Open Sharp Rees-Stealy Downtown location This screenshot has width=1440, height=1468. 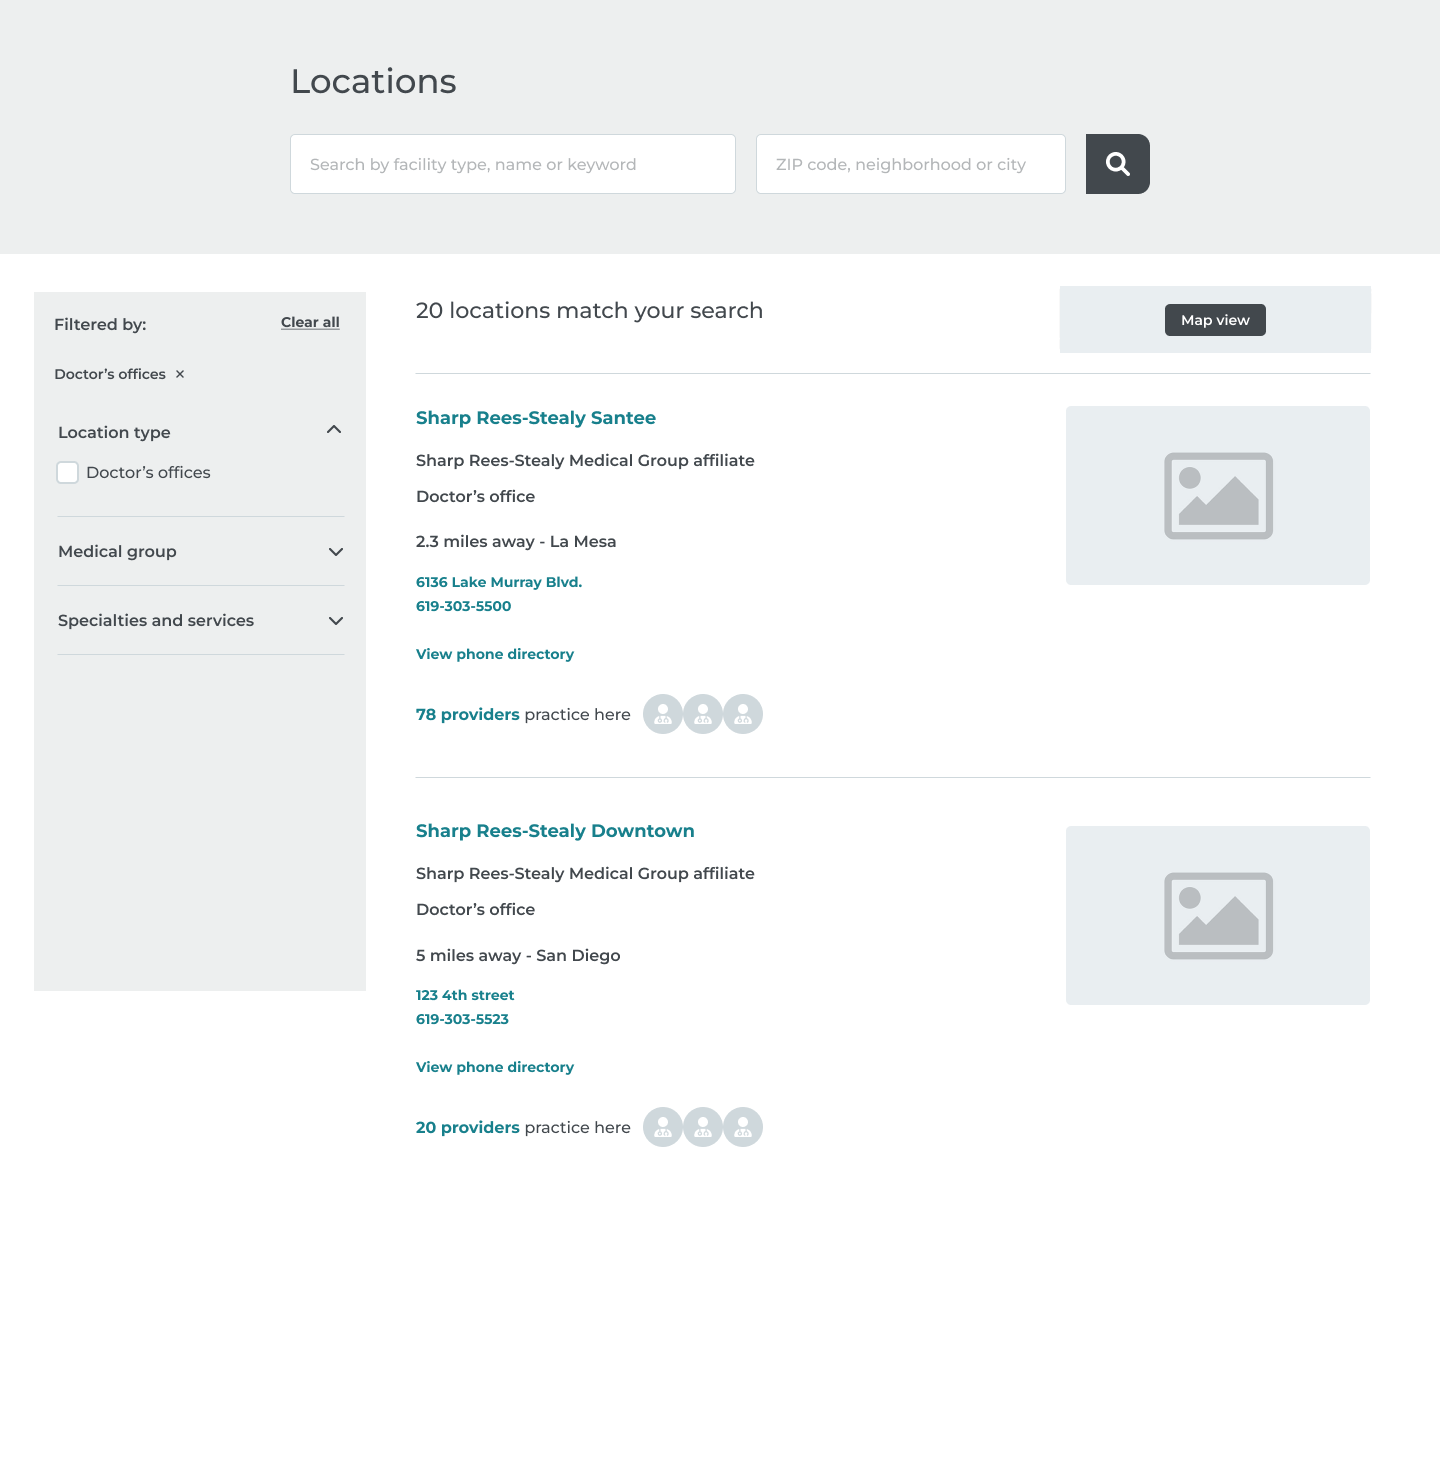(x=555, y=831)
